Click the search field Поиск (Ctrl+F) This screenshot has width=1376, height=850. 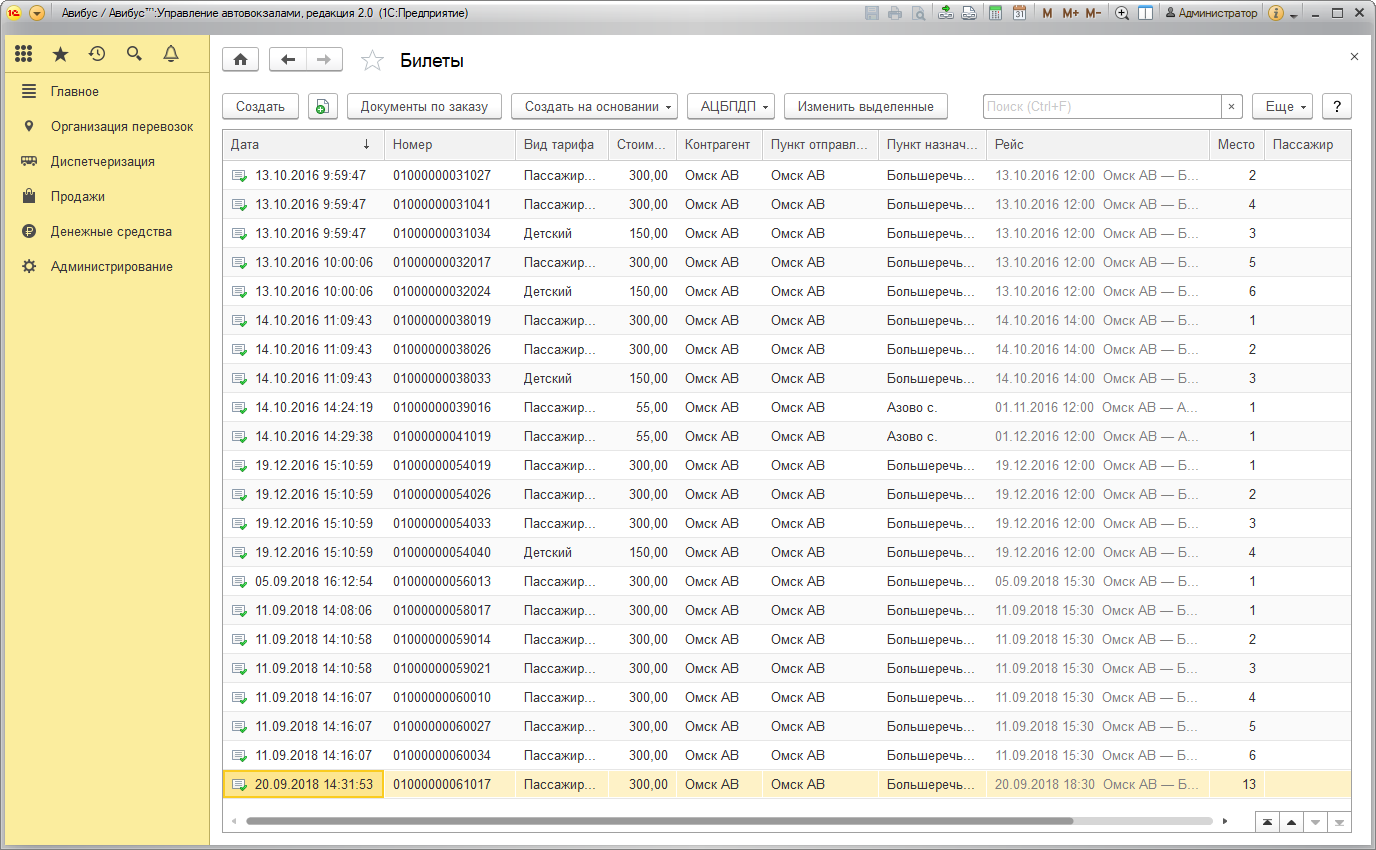pos(1101,107)
